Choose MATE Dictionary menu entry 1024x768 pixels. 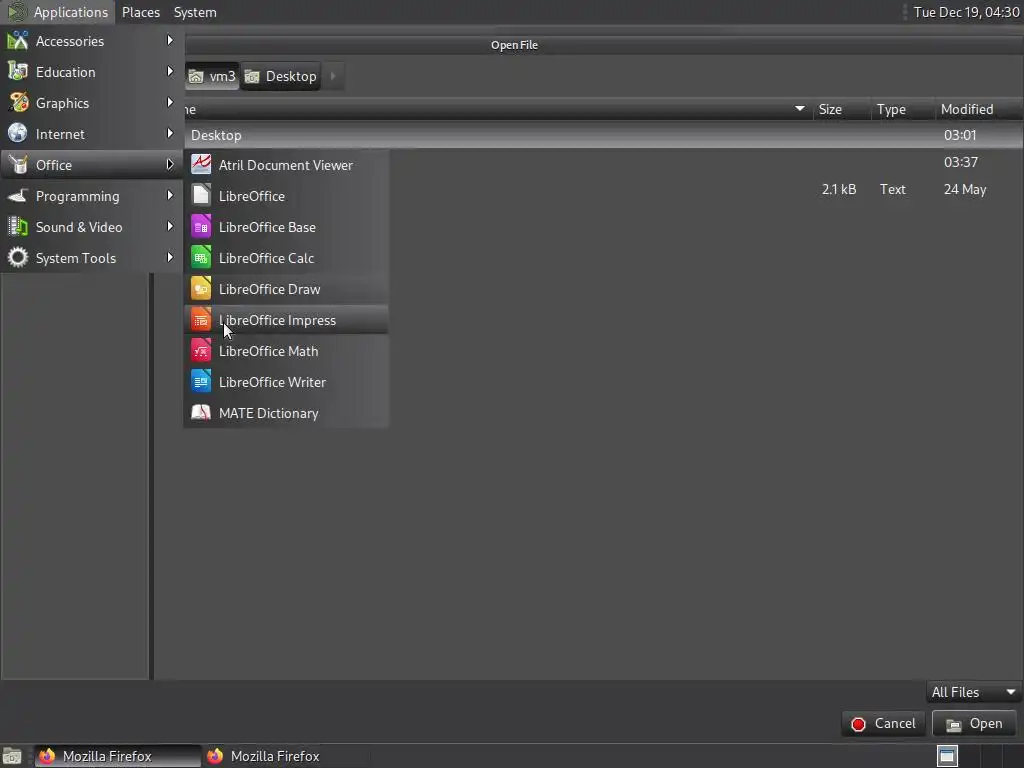pos(287,413)
